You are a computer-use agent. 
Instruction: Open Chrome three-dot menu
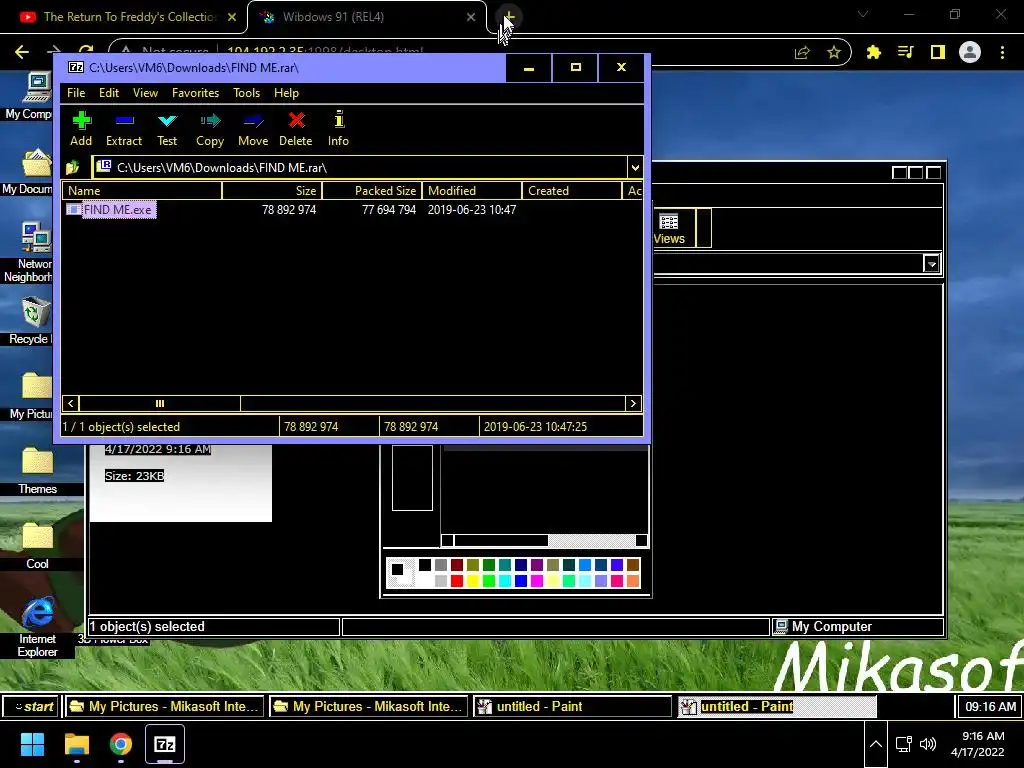pos(1002,52)
